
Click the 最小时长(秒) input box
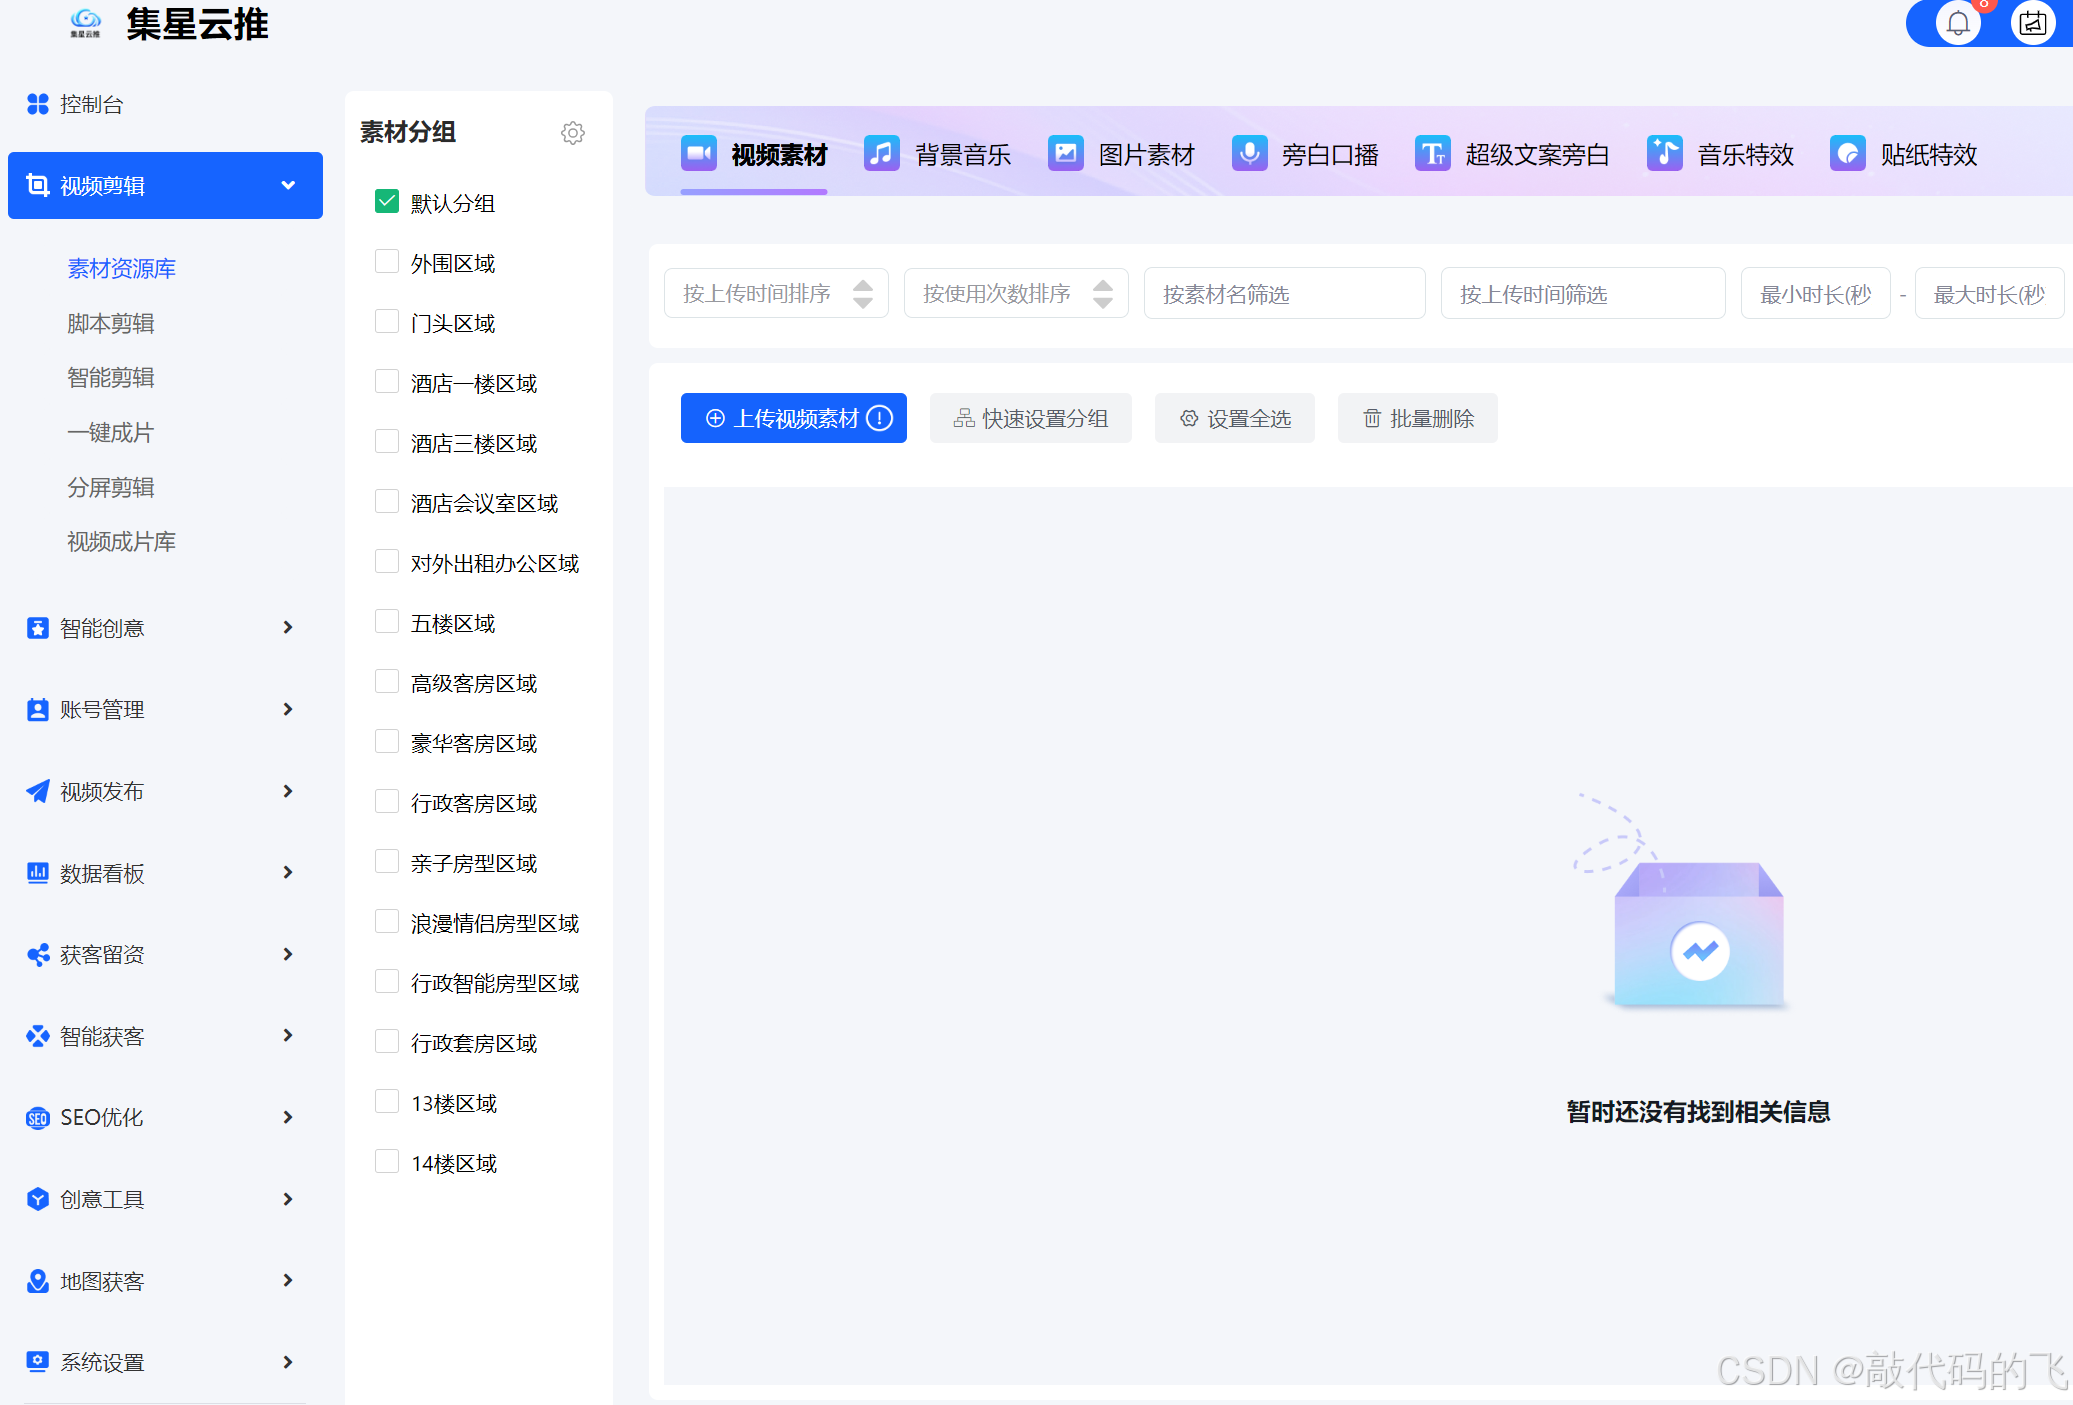1815,293
